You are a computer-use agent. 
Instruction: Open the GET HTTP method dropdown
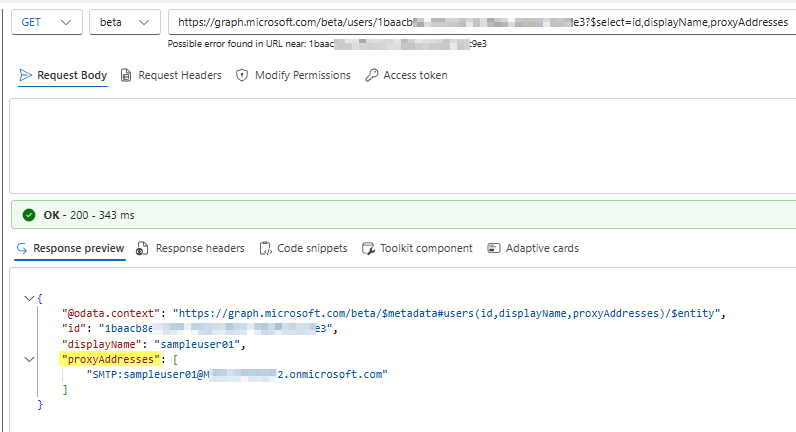click(47, 22)
